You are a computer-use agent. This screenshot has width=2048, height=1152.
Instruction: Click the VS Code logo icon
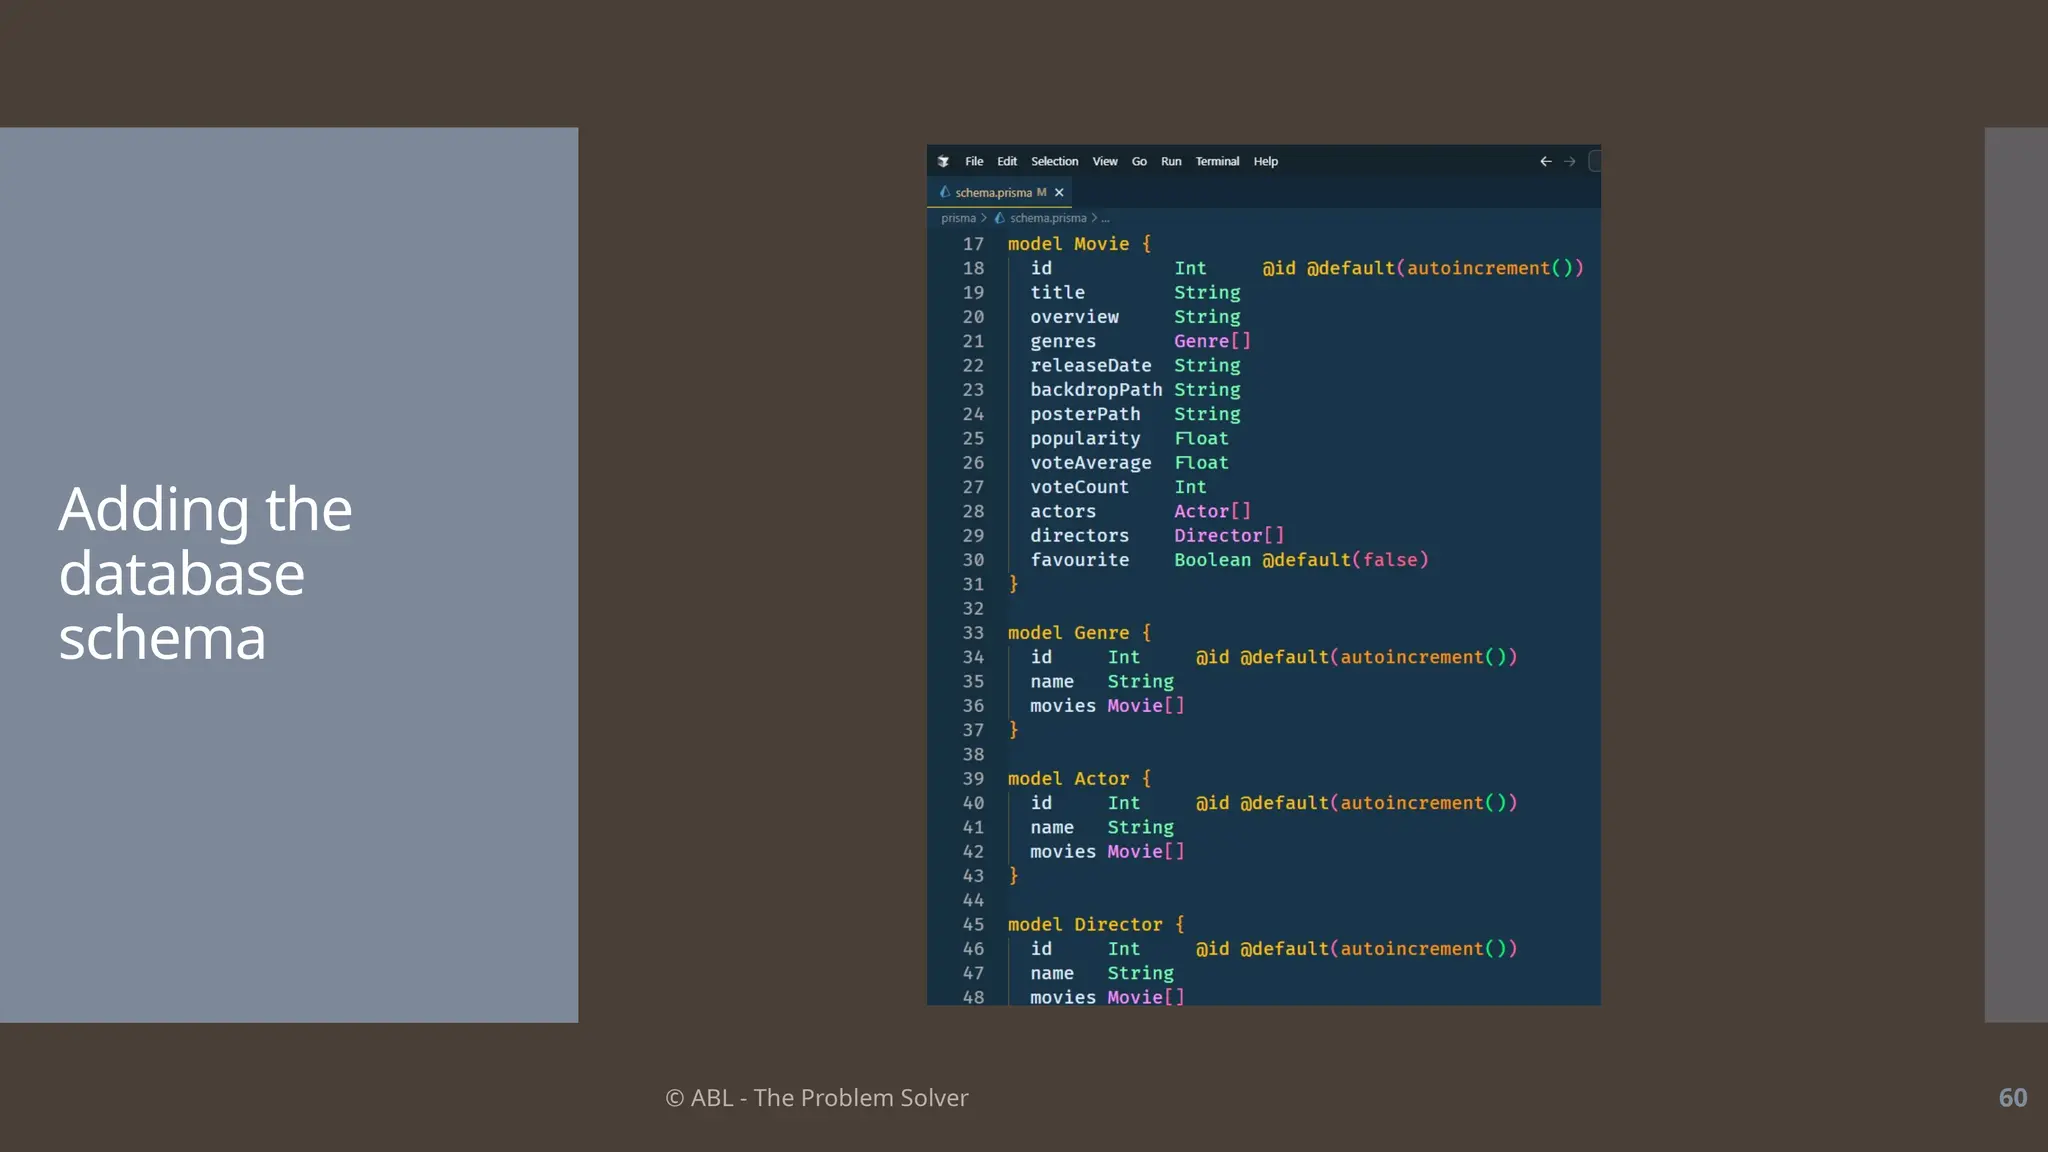click(x=943, y=161)
